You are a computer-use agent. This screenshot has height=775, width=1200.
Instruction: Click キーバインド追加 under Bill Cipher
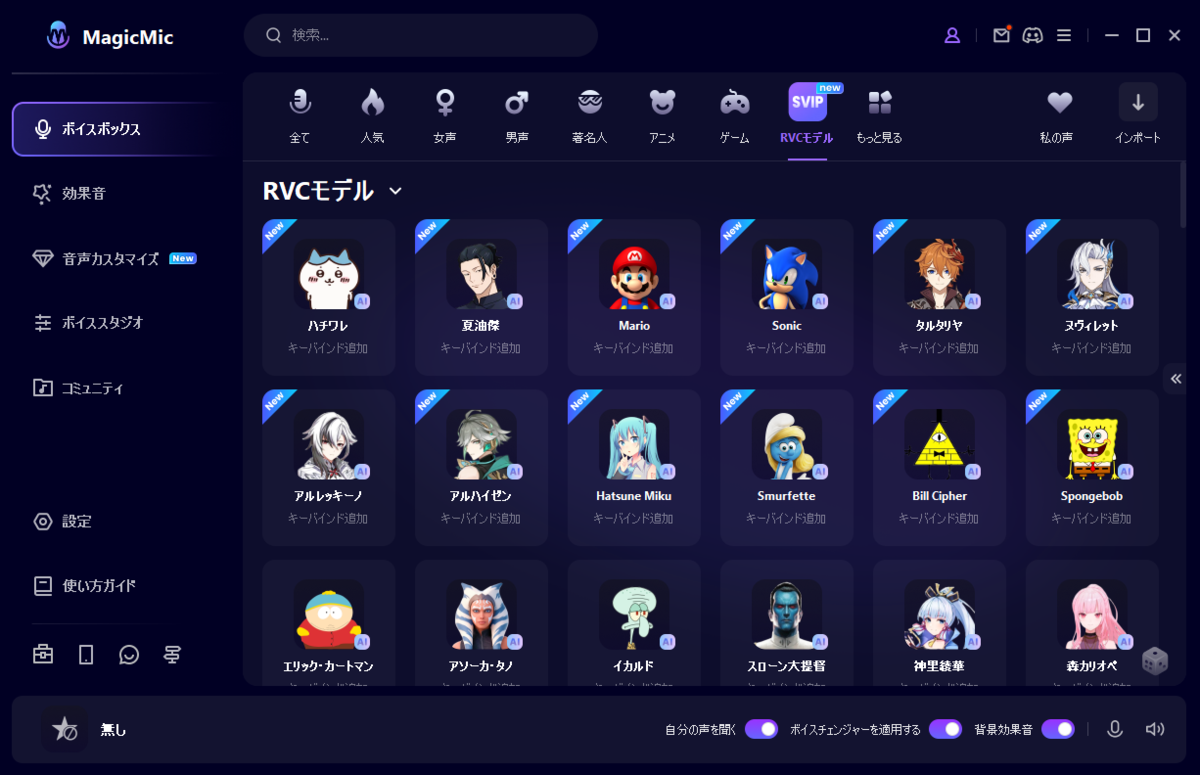click(939, 519)
